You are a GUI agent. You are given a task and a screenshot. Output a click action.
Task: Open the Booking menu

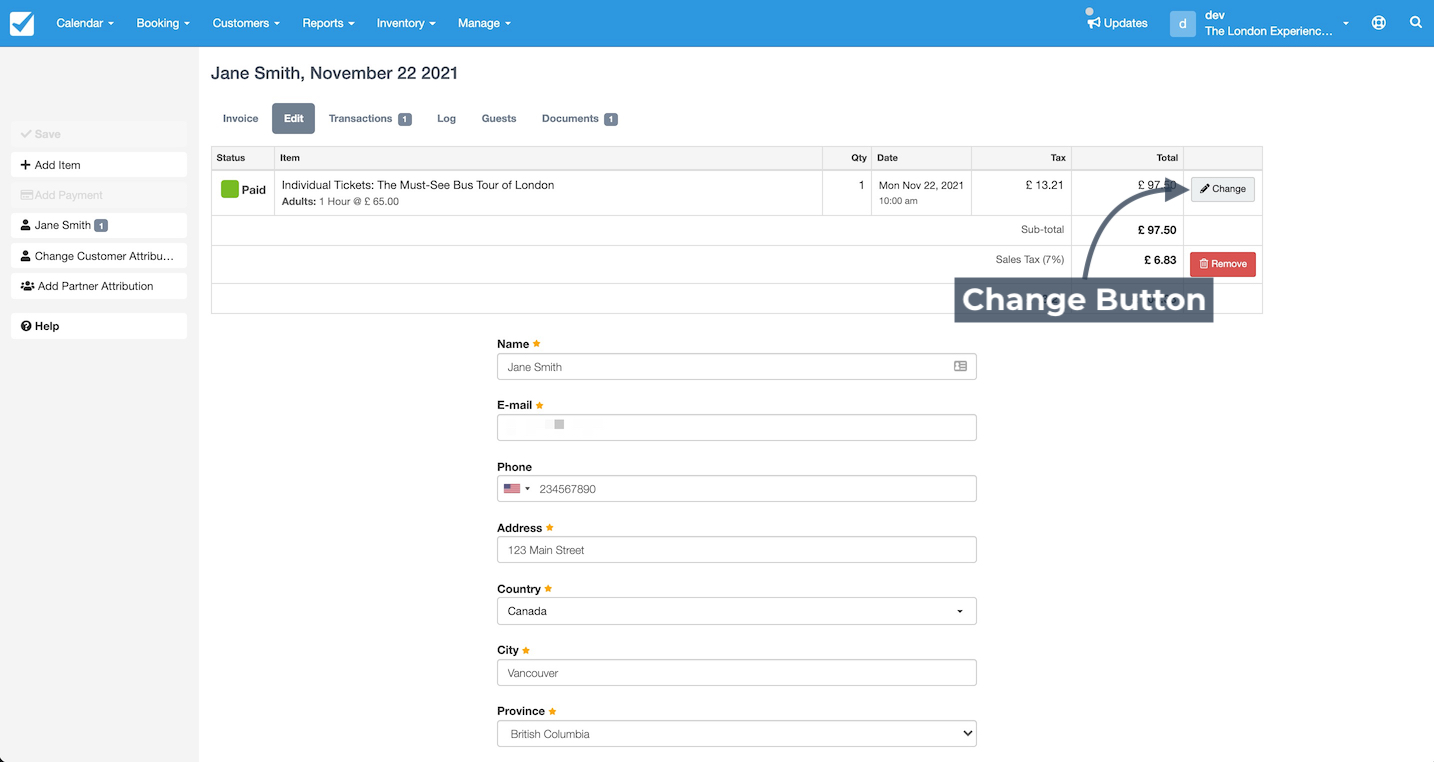click(163, 23)
